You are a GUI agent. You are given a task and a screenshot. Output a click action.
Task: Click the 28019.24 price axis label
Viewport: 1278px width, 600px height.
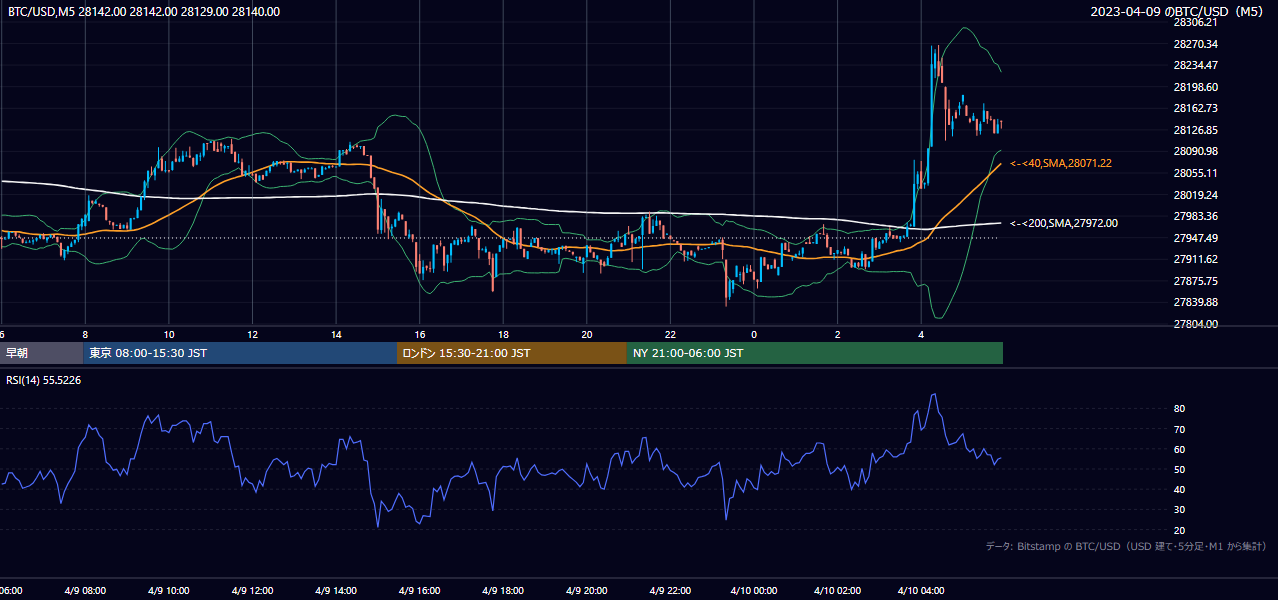tap(1195, 195)
